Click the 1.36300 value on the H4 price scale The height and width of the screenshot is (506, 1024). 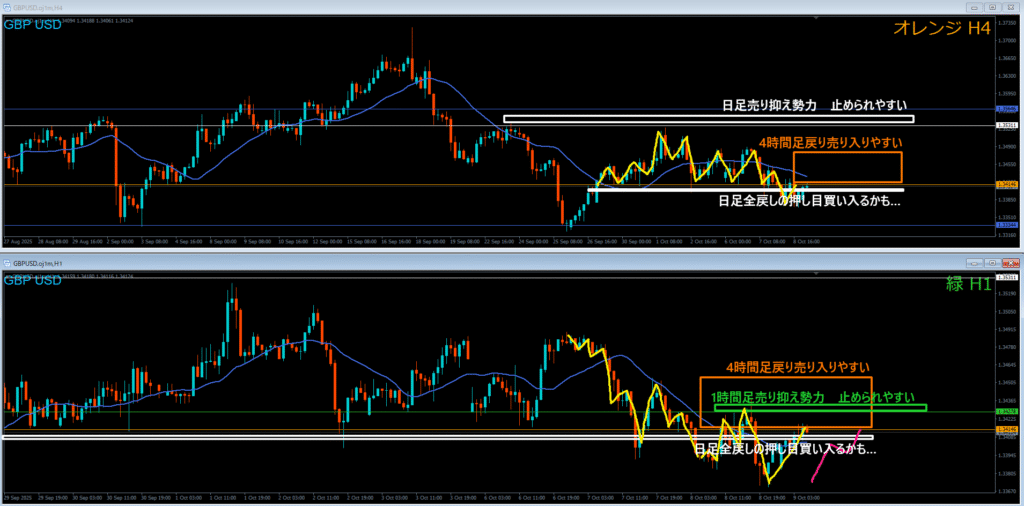[1005, 76]
